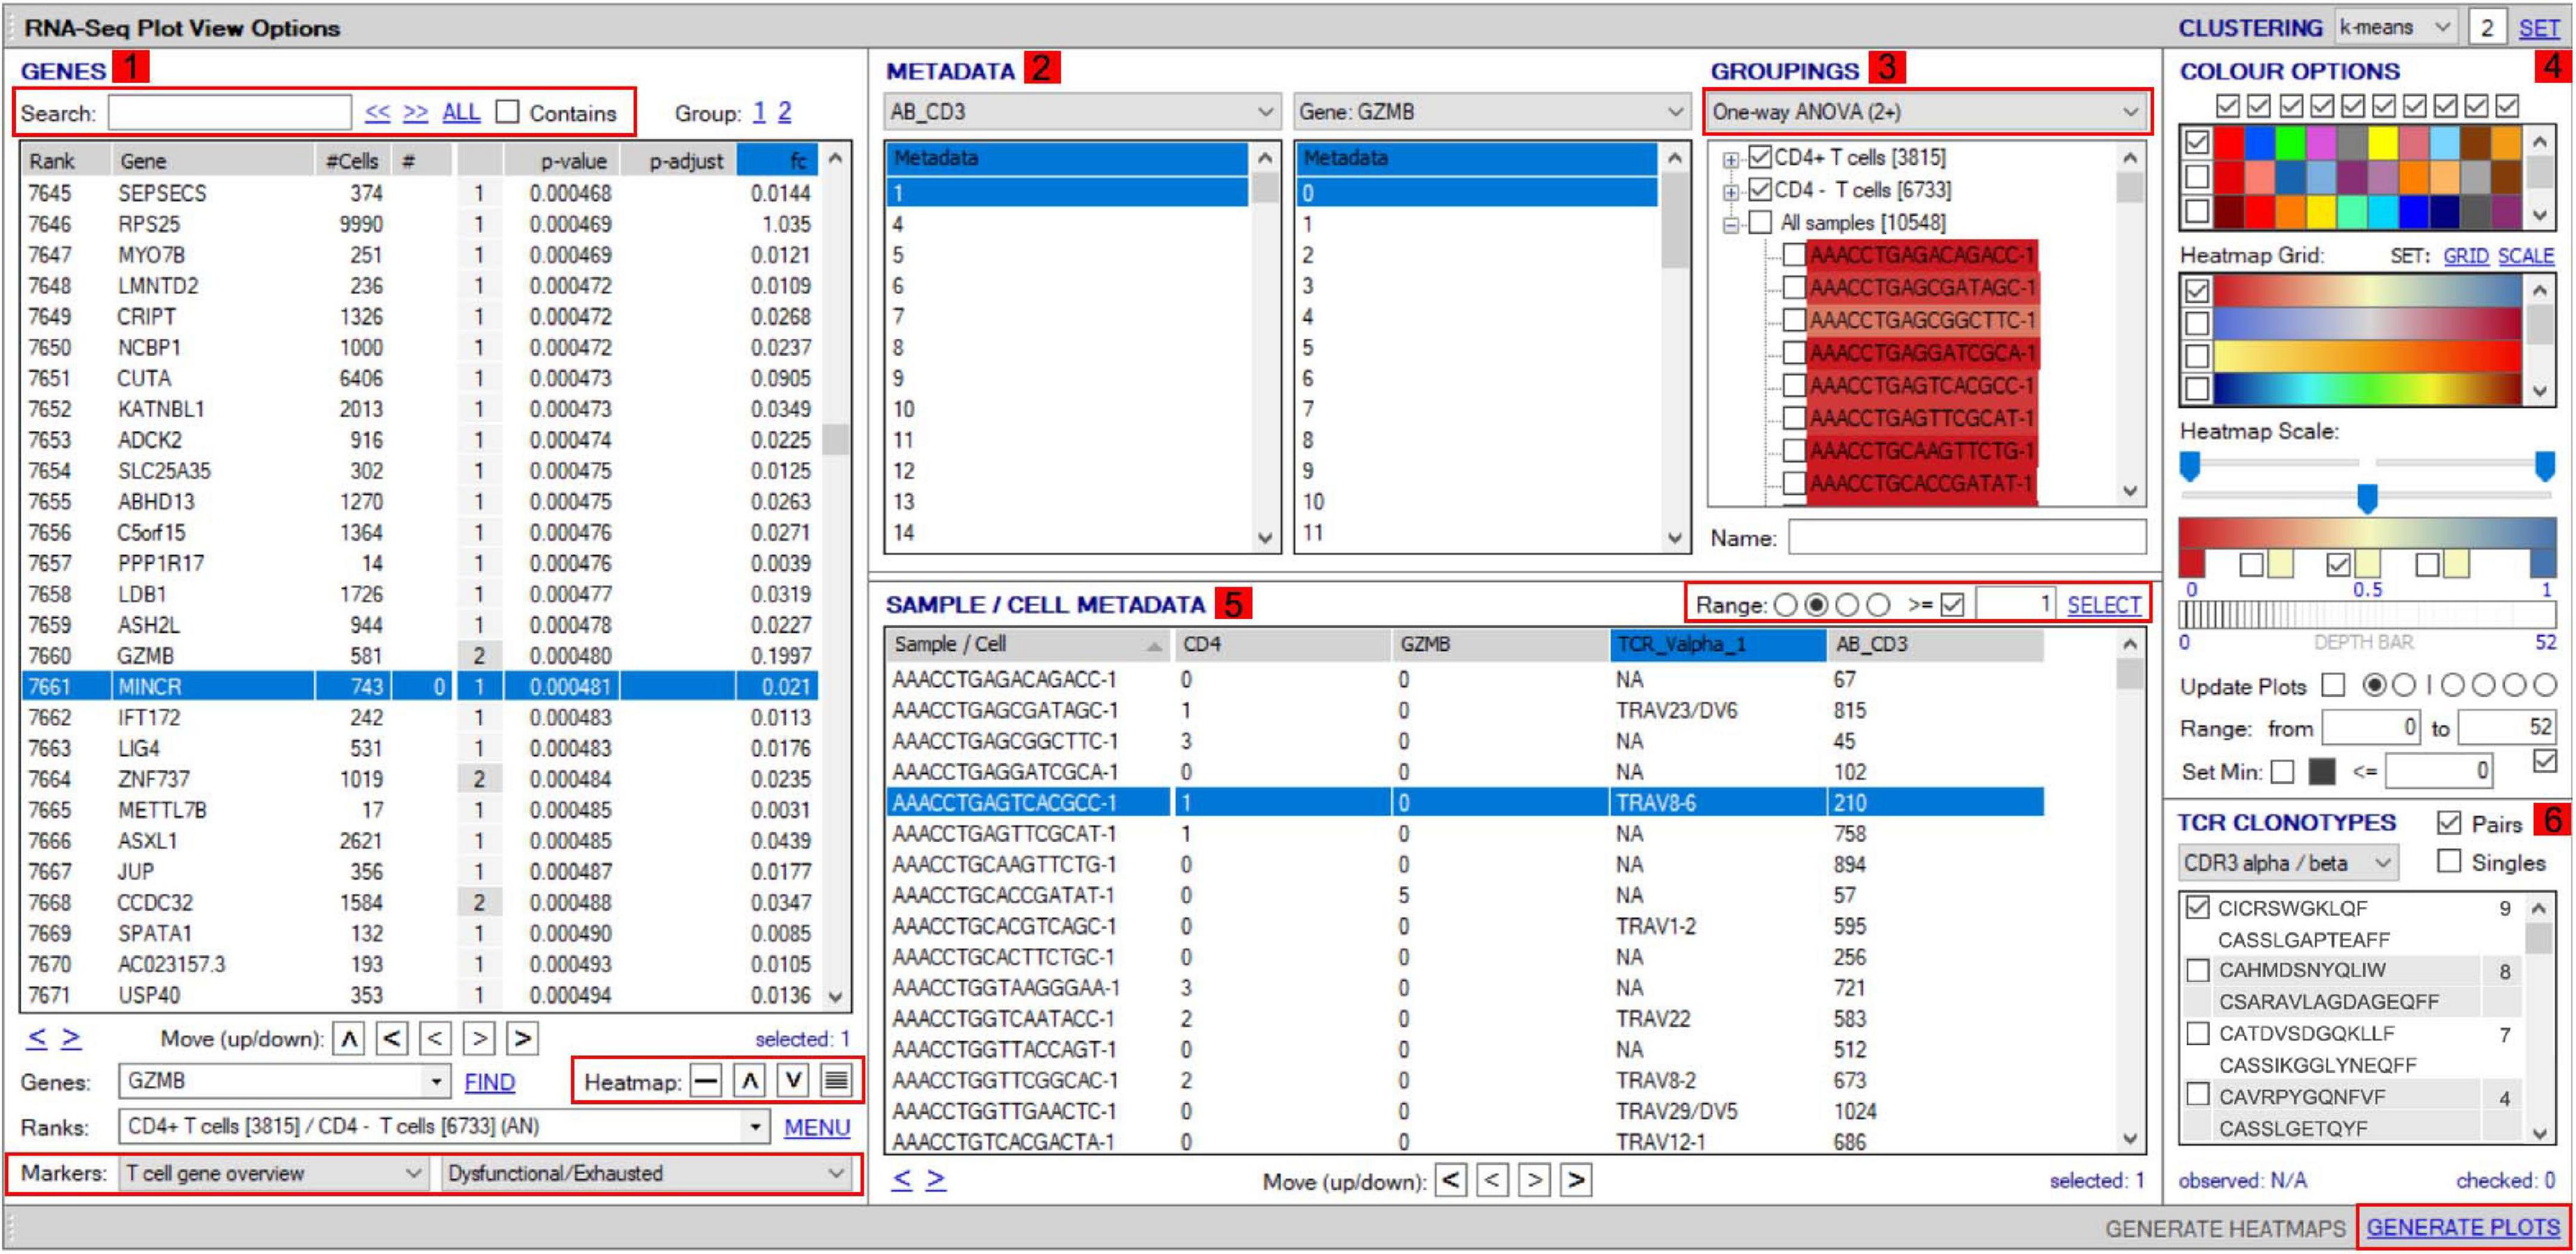Image resolution: width=2576 pixels, height=1254 pixels.
Task: Click the gene Search input field
Action: [230, 112]
